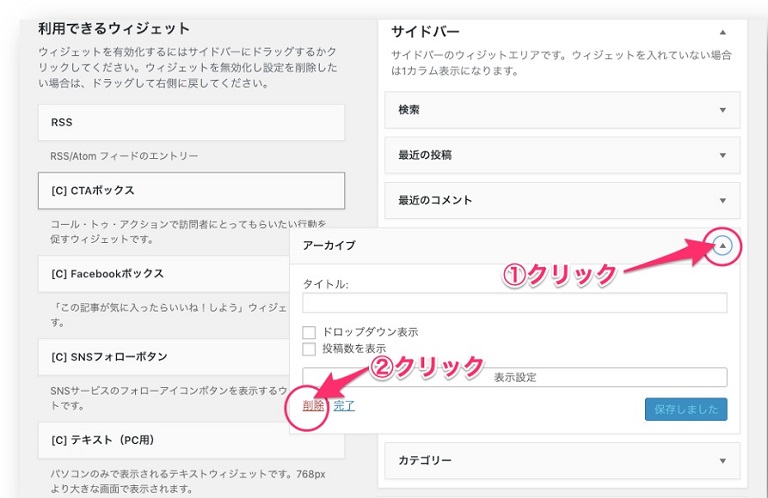Click the 最近のコメント widget title
The width and height of the screenshot is (768, 498).
pyautogui.click(x=435, y=200)
